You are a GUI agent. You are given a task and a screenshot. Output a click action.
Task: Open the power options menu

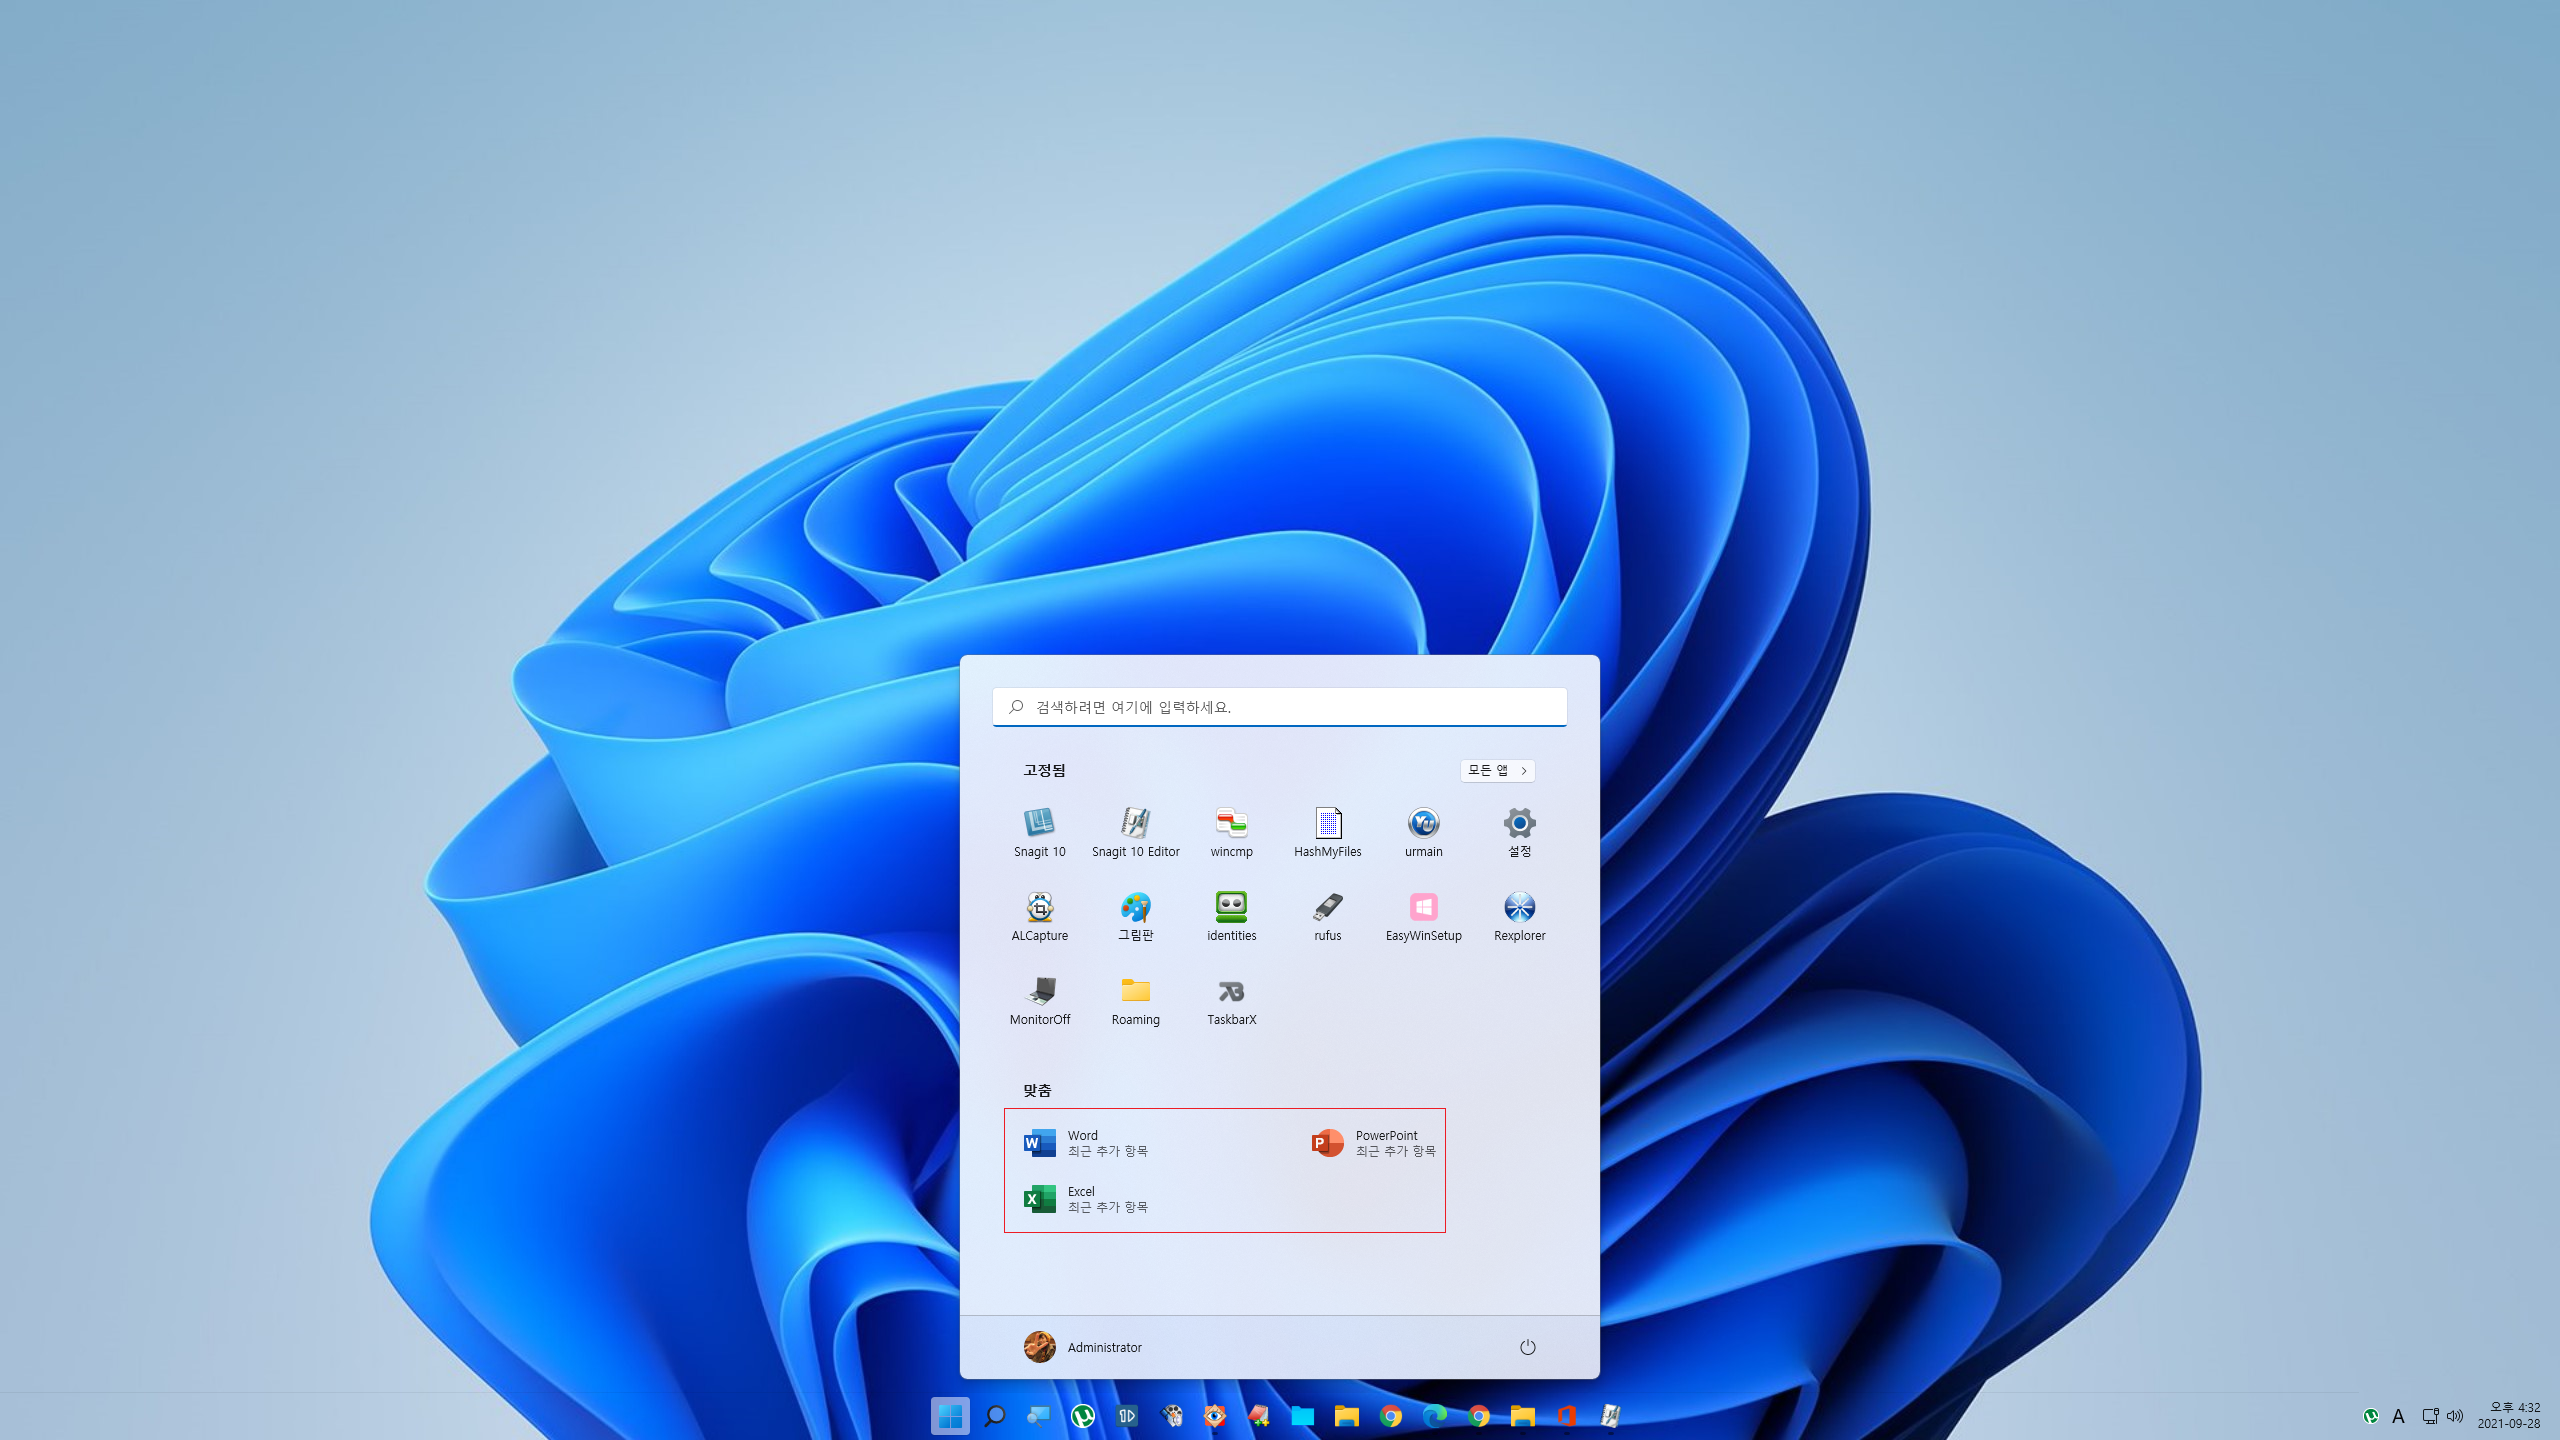[x=1527, y=1347]
